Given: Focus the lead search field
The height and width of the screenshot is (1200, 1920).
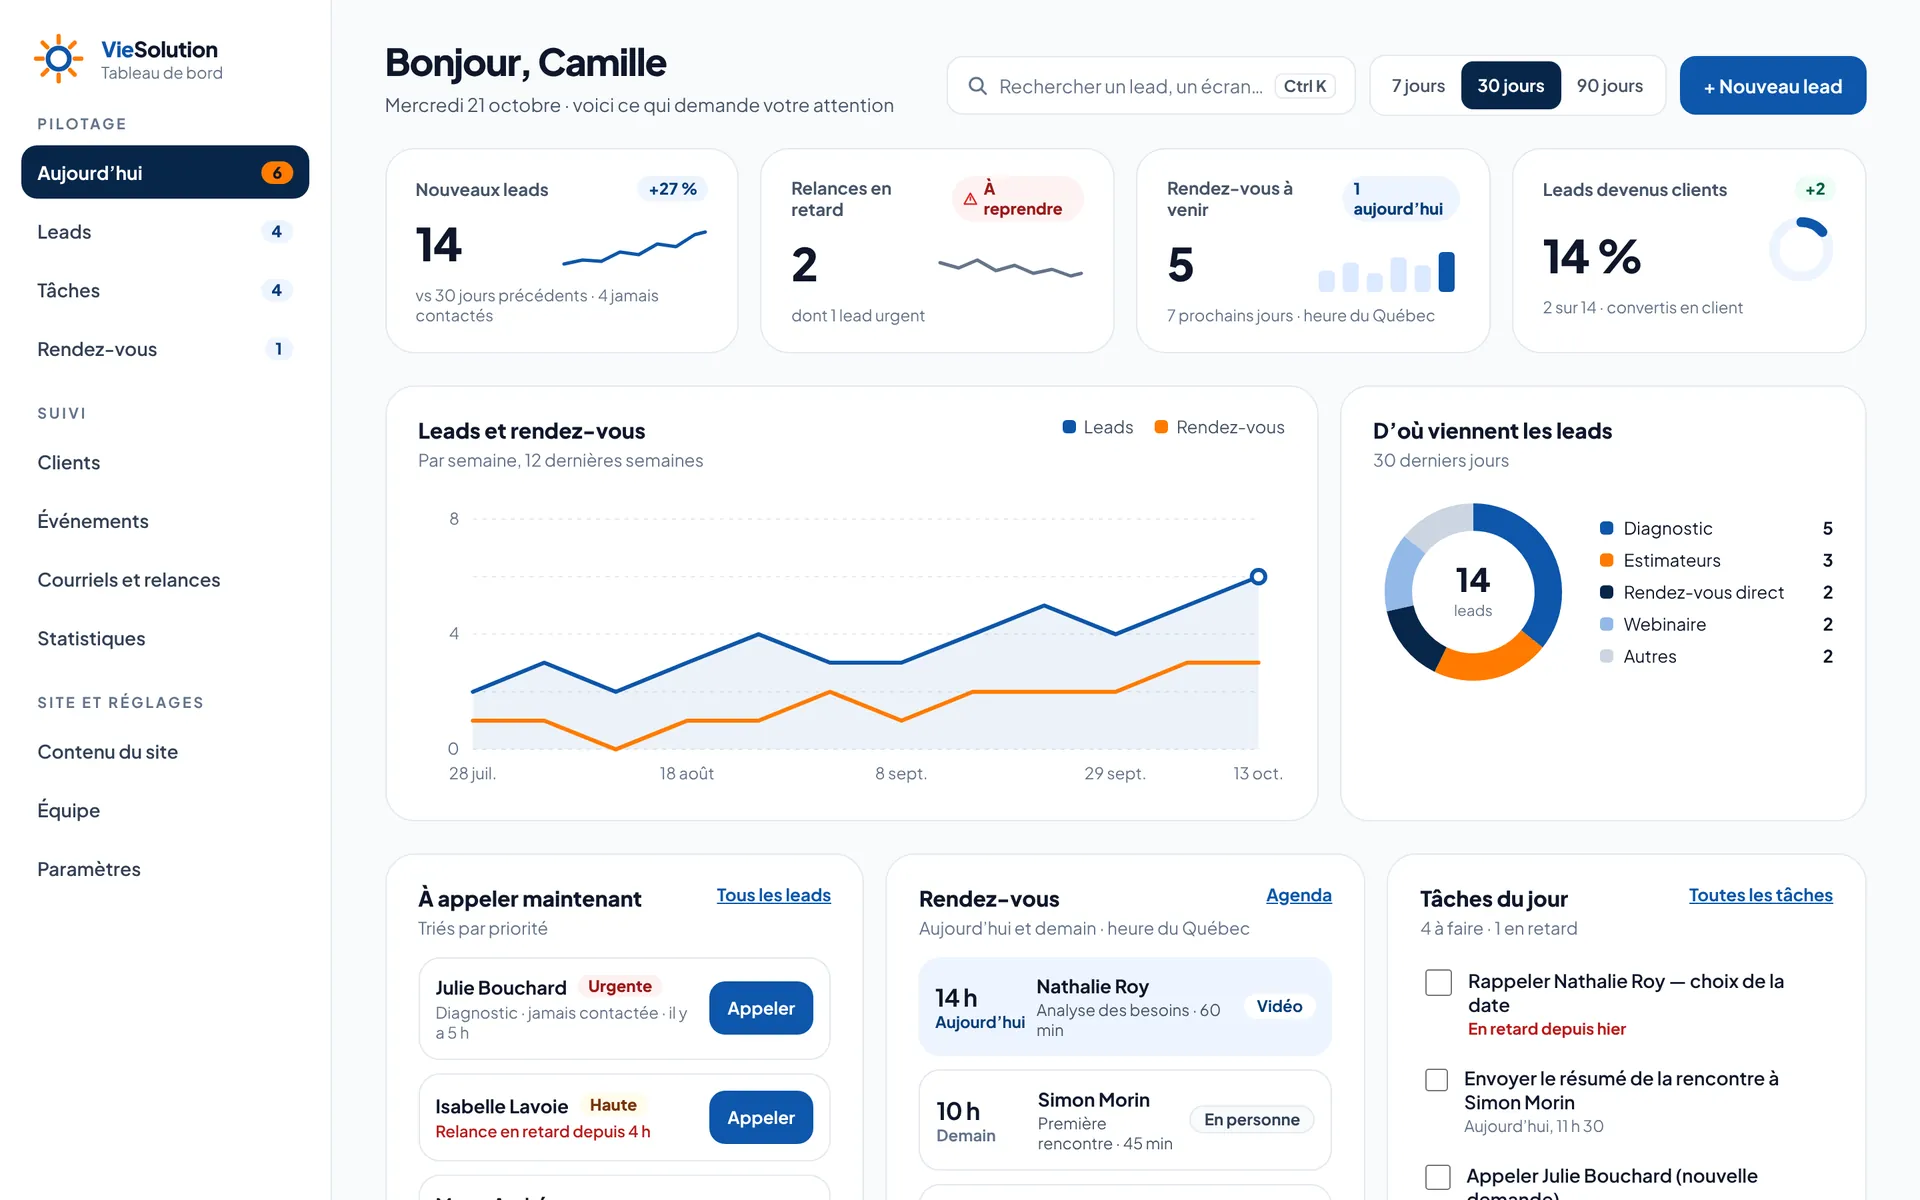Looking at the screenshot, I should pyautogui.click(x=1150, y=86).
